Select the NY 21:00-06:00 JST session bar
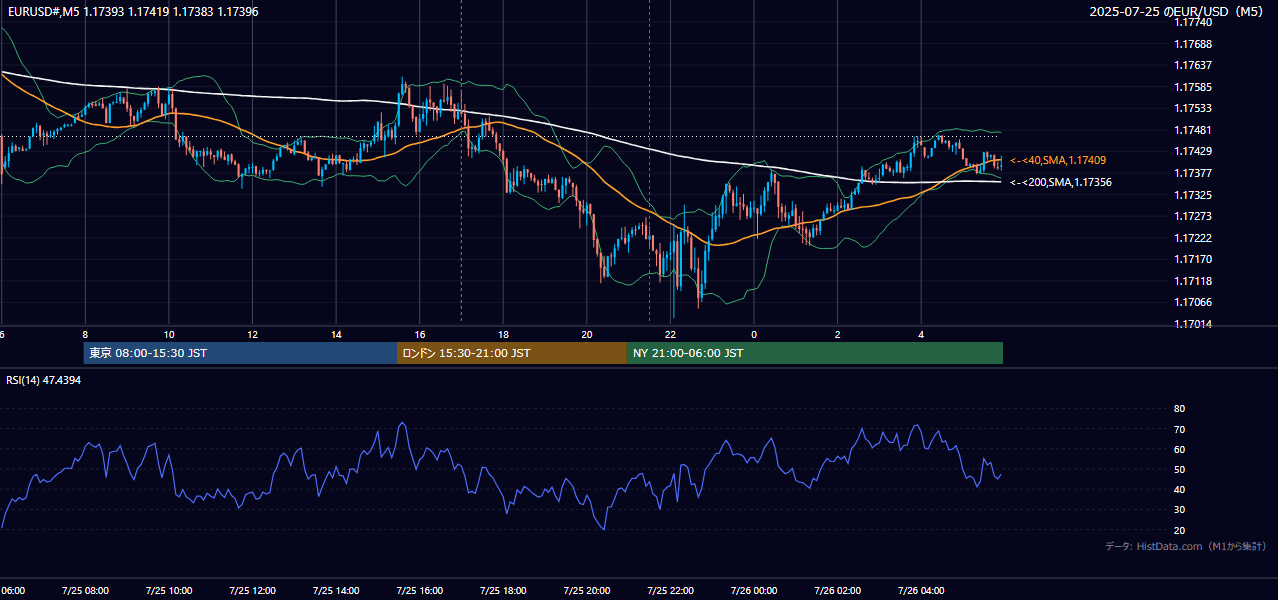 point(815,353)
